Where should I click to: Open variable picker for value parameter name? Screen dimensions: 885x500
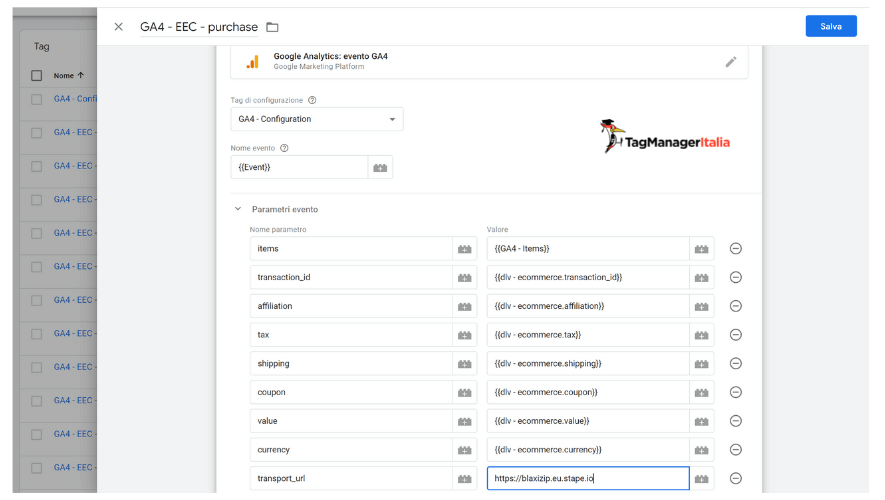(465, 422)
